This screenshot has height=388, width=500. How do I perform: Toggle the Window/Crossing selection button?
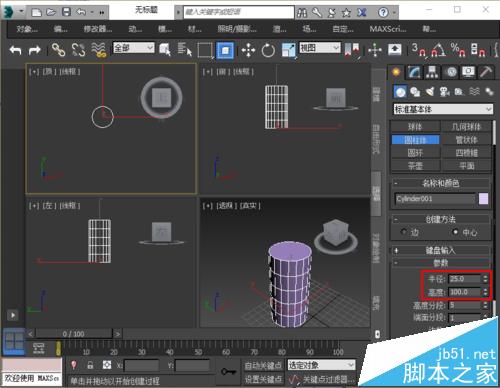(x=225, y=50)
